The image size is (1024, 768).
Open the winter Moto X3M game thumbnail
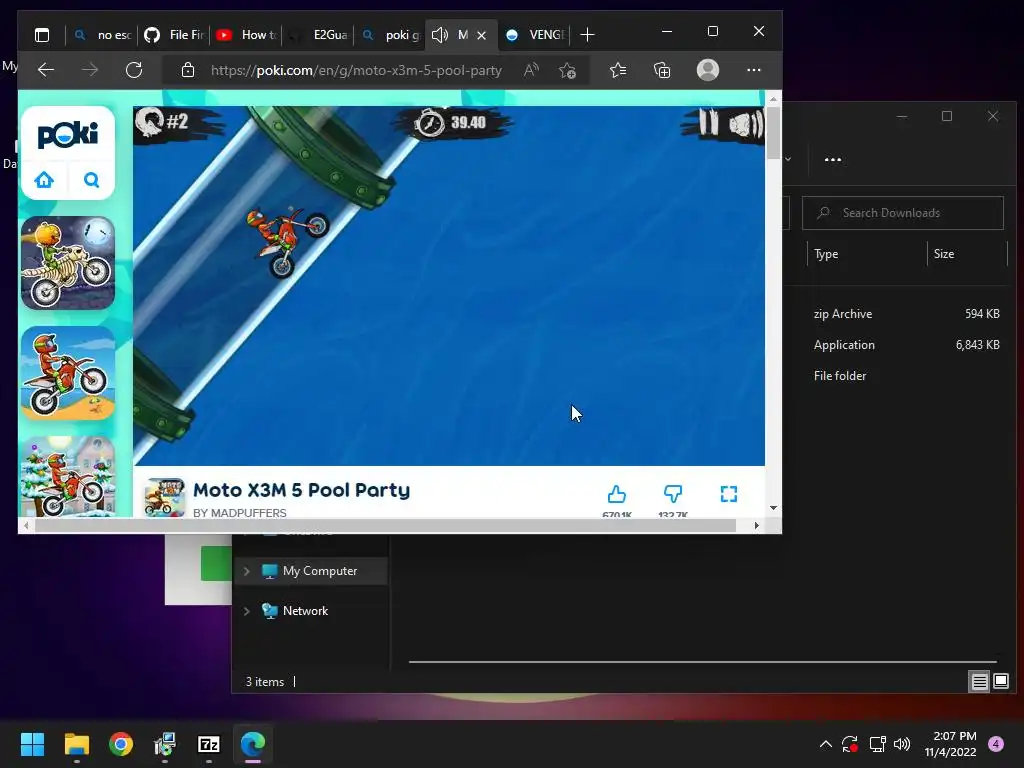pyautogui.click(x=68, y=477)
